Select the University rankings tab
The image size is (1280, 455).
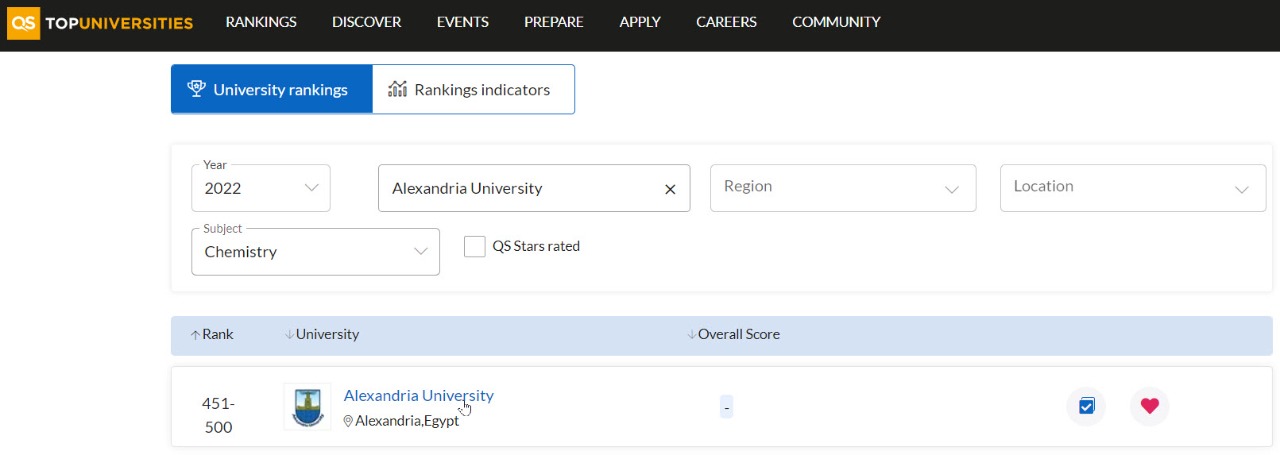pyautogui.click(x=271, y=90)
